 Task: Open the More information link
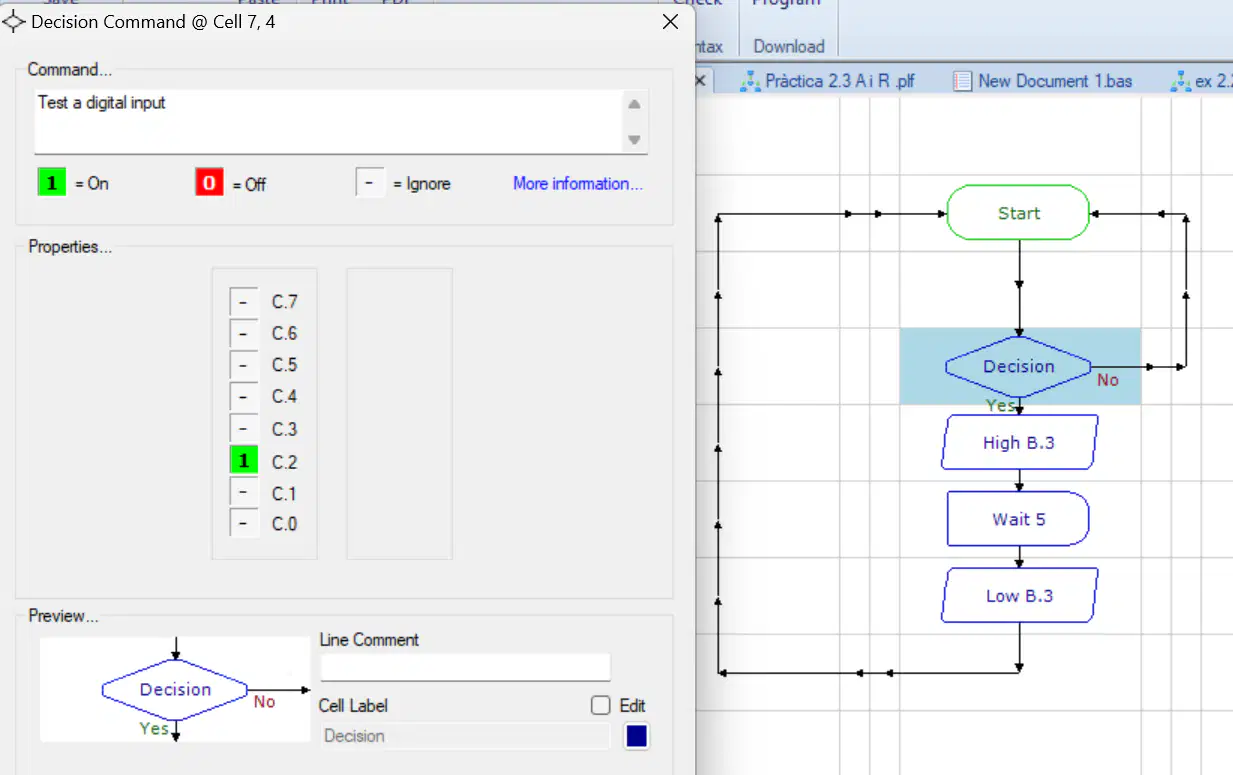[578, 184]
